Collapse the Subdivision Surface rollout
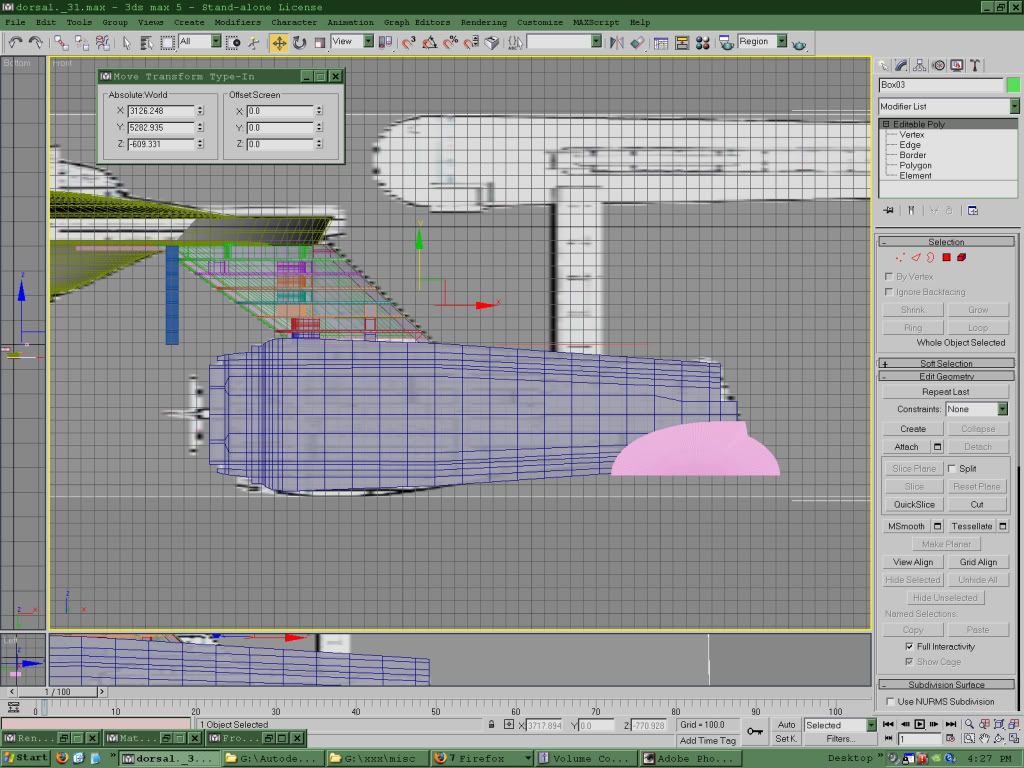This screenshot has width=1024, height=768. point(946,684)
